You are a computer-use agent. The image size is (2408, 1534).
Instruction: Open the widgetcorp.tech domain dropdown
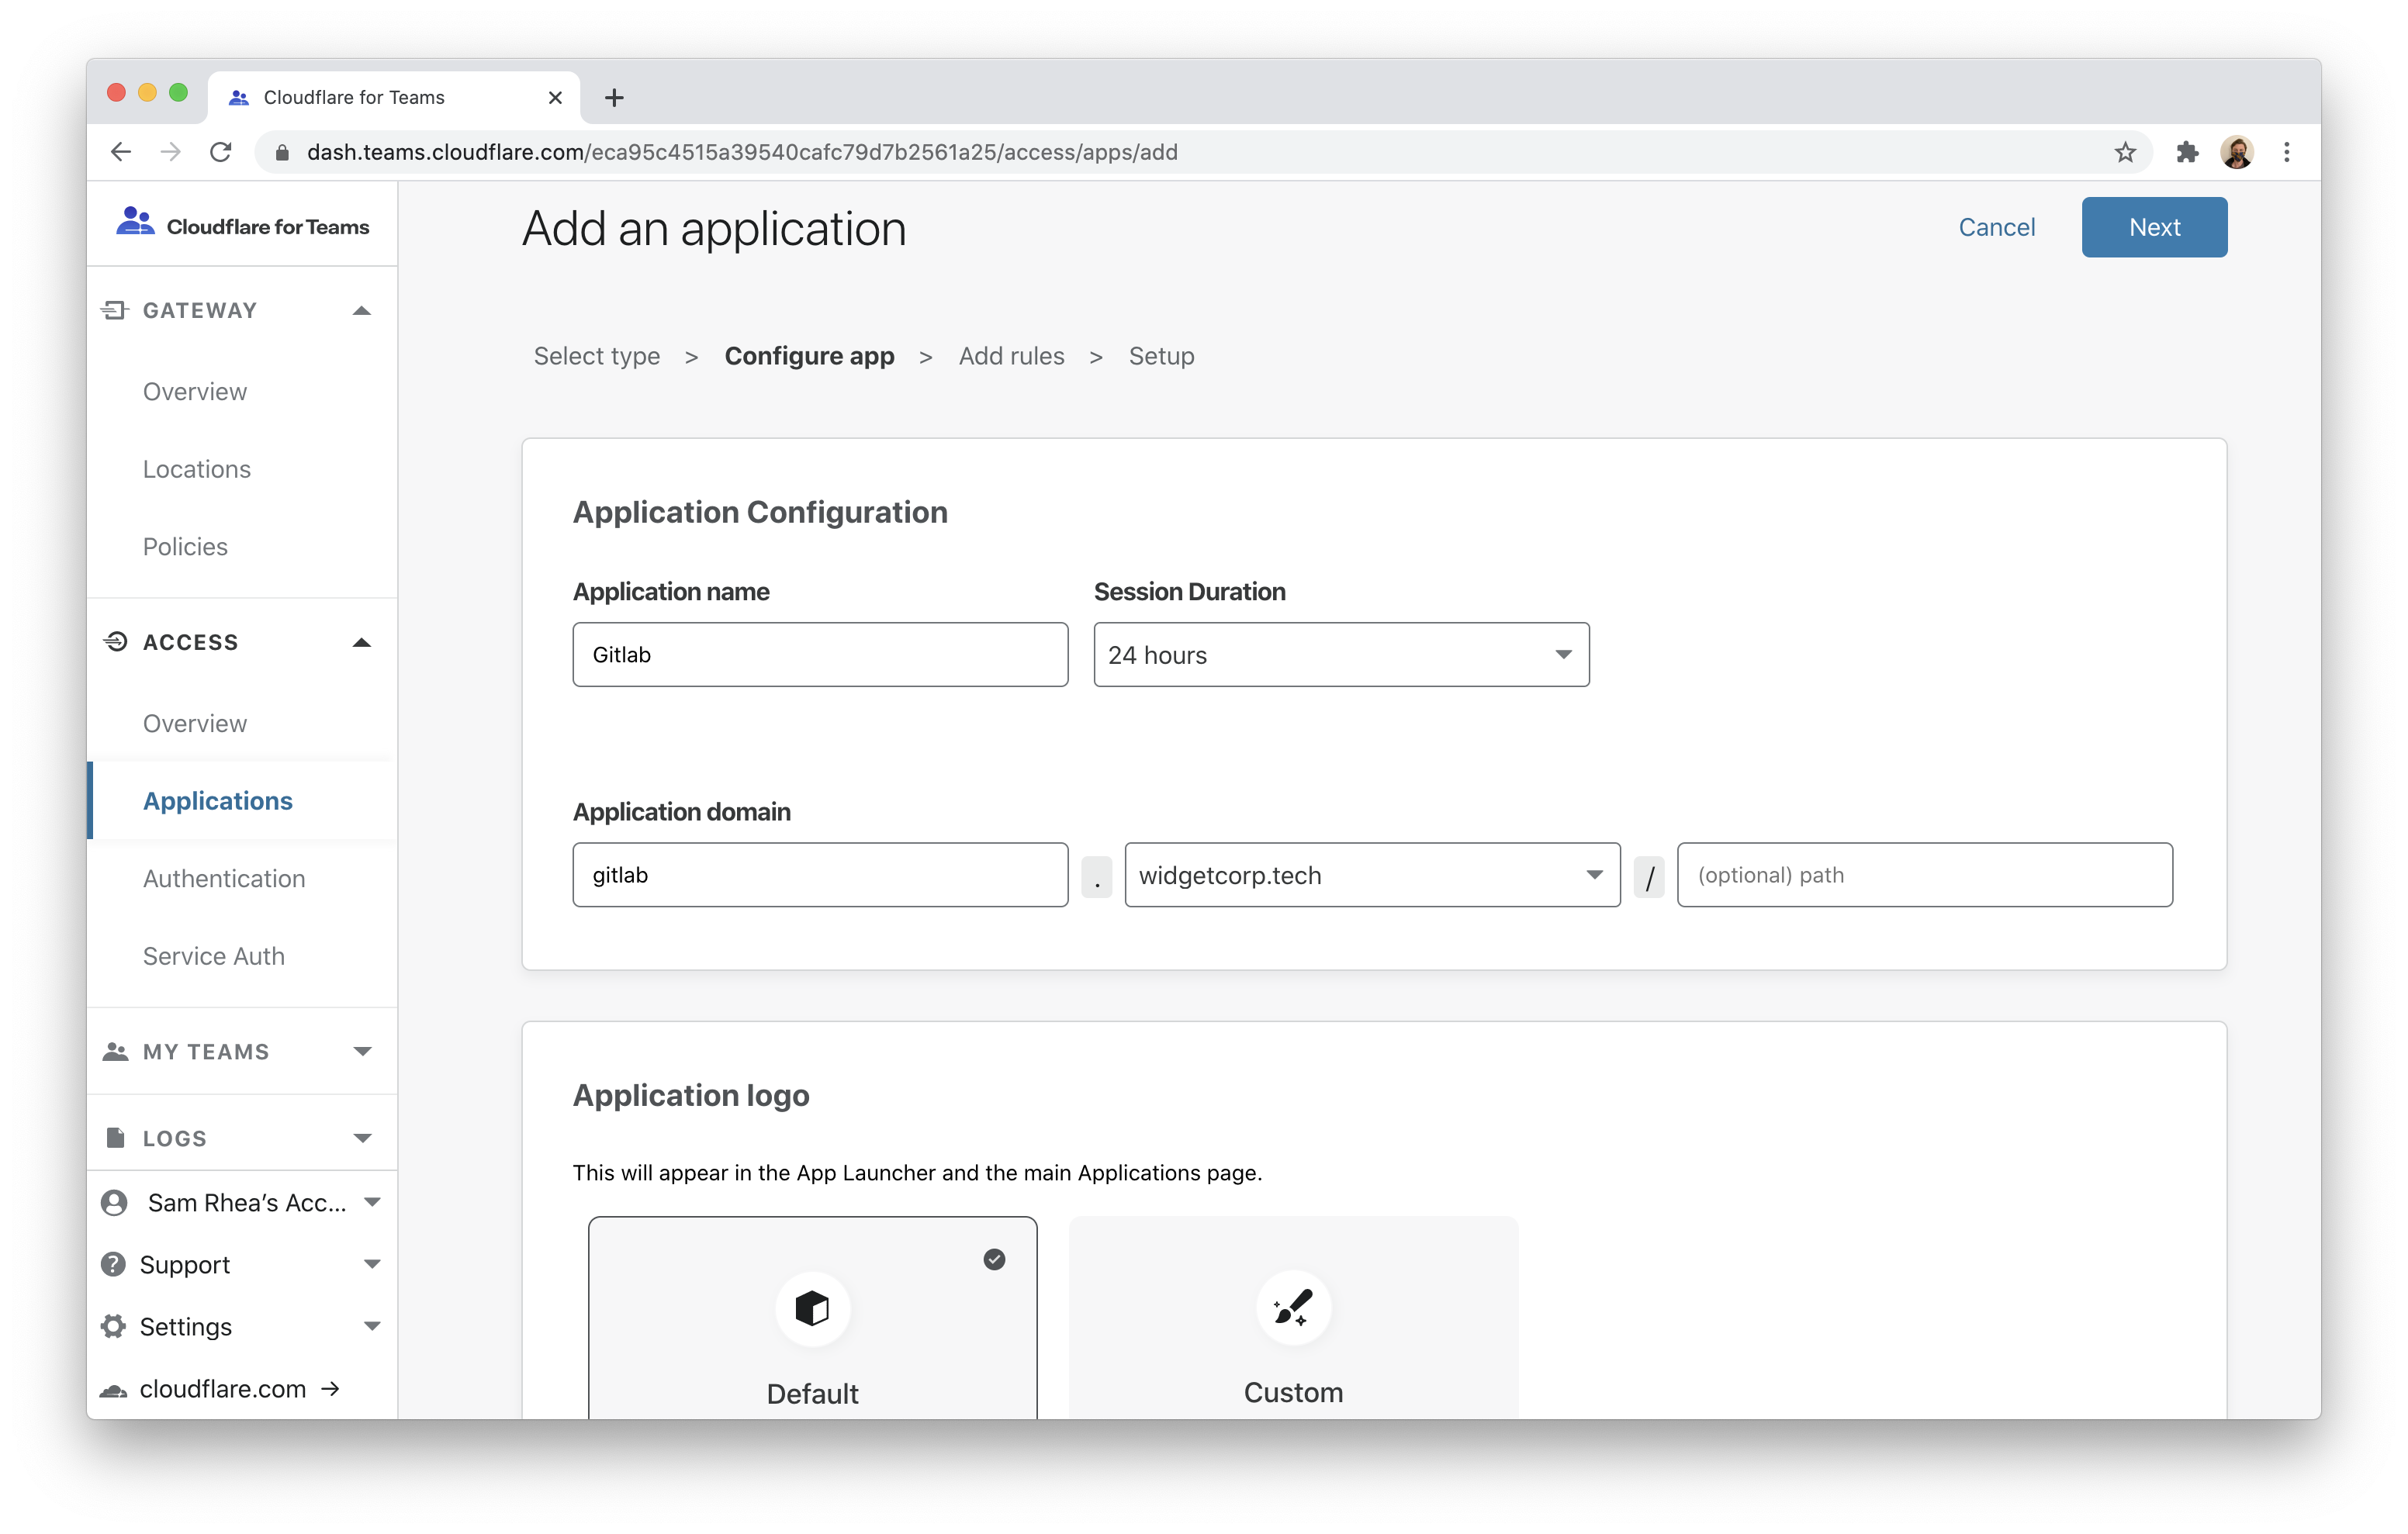1371,875
